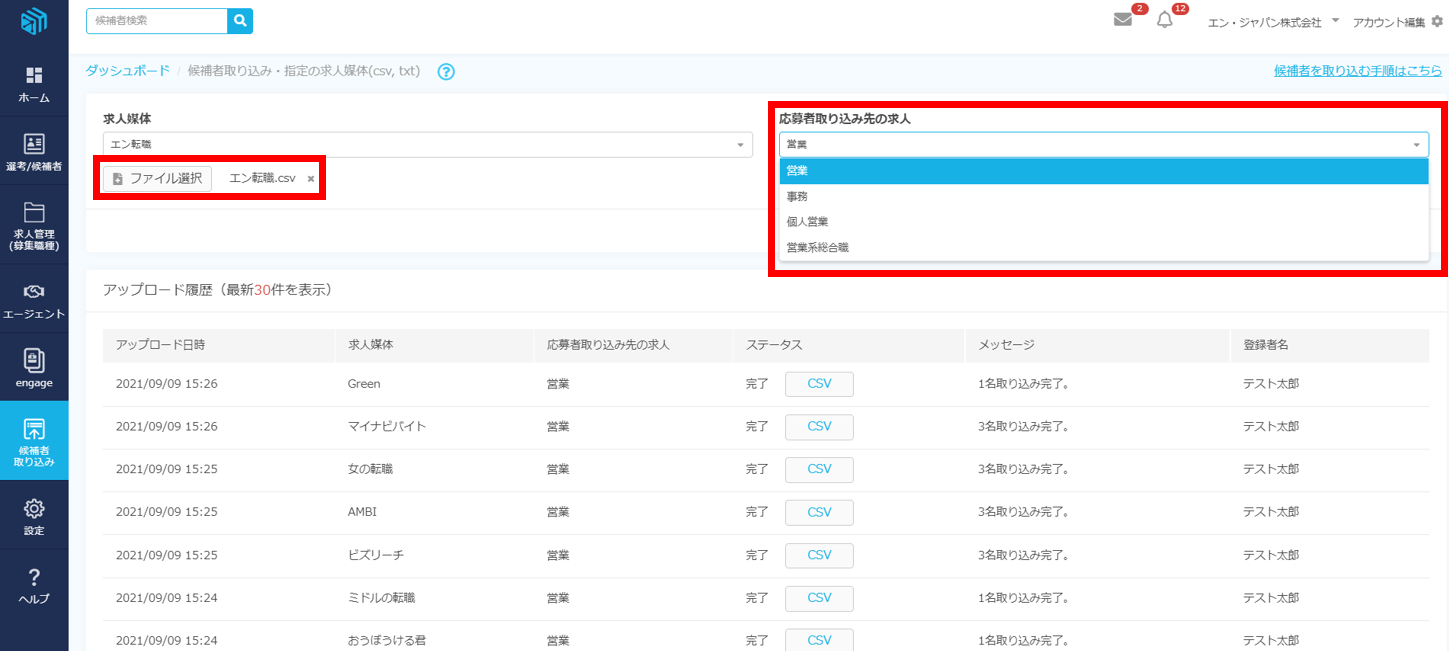Click into the 候補者検索 search field
This screenshot has height=651, width=1449.
coord(156,21)
